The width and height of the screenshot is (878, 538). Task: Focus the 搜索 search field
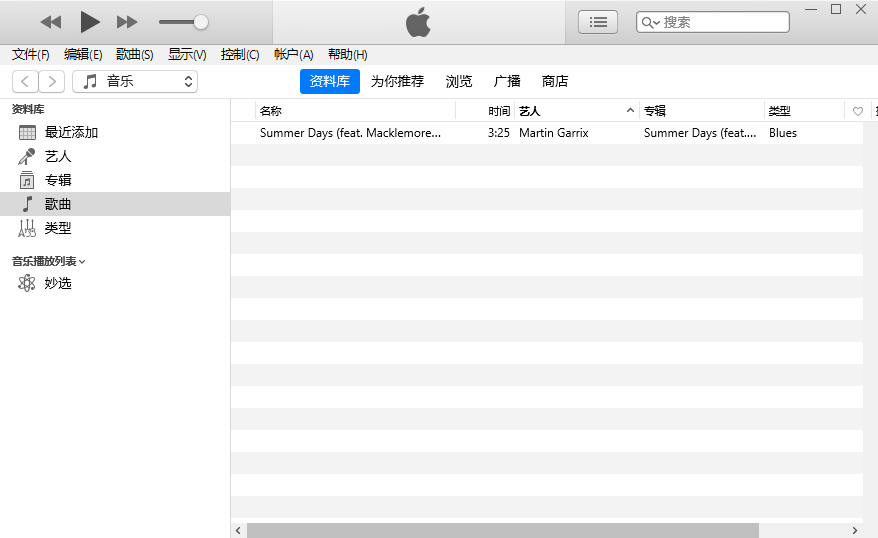pyautogui.click(x=713, y=22)
